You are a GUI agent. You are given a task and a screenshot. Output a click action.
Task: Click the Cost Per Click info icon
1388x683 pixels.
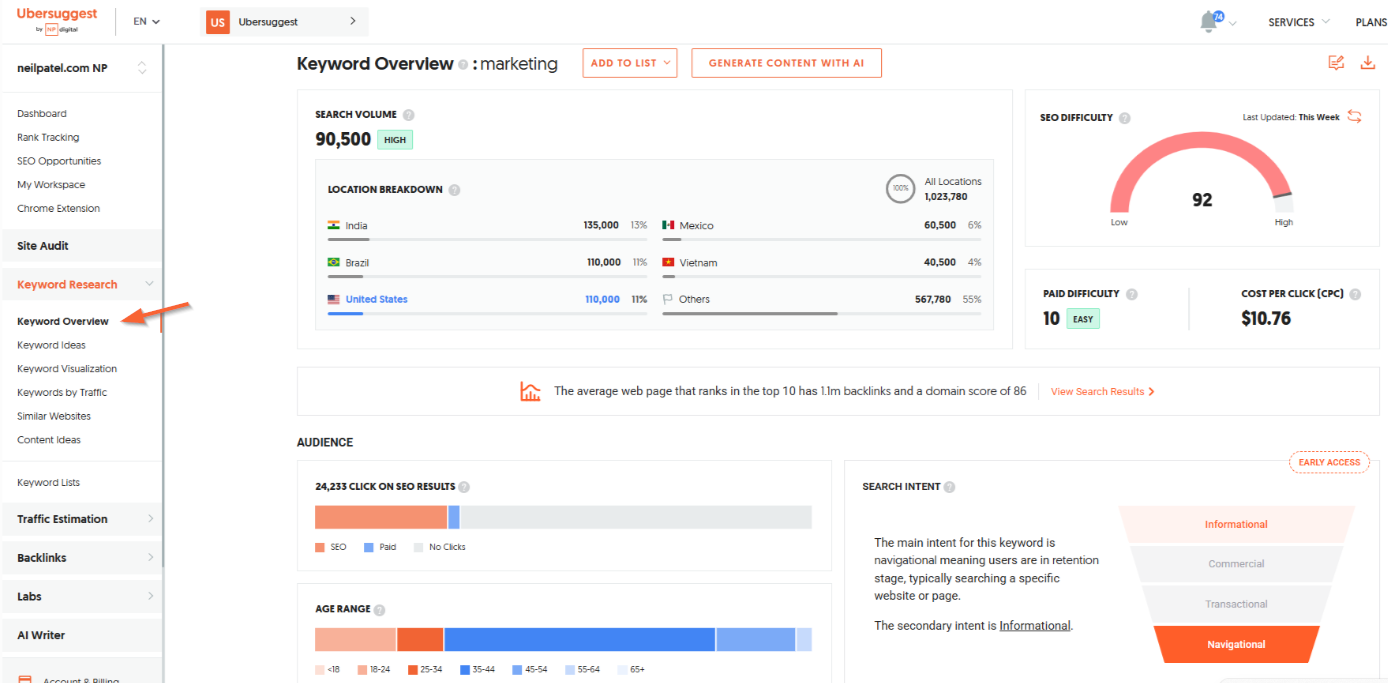(x=1355, y=294)
